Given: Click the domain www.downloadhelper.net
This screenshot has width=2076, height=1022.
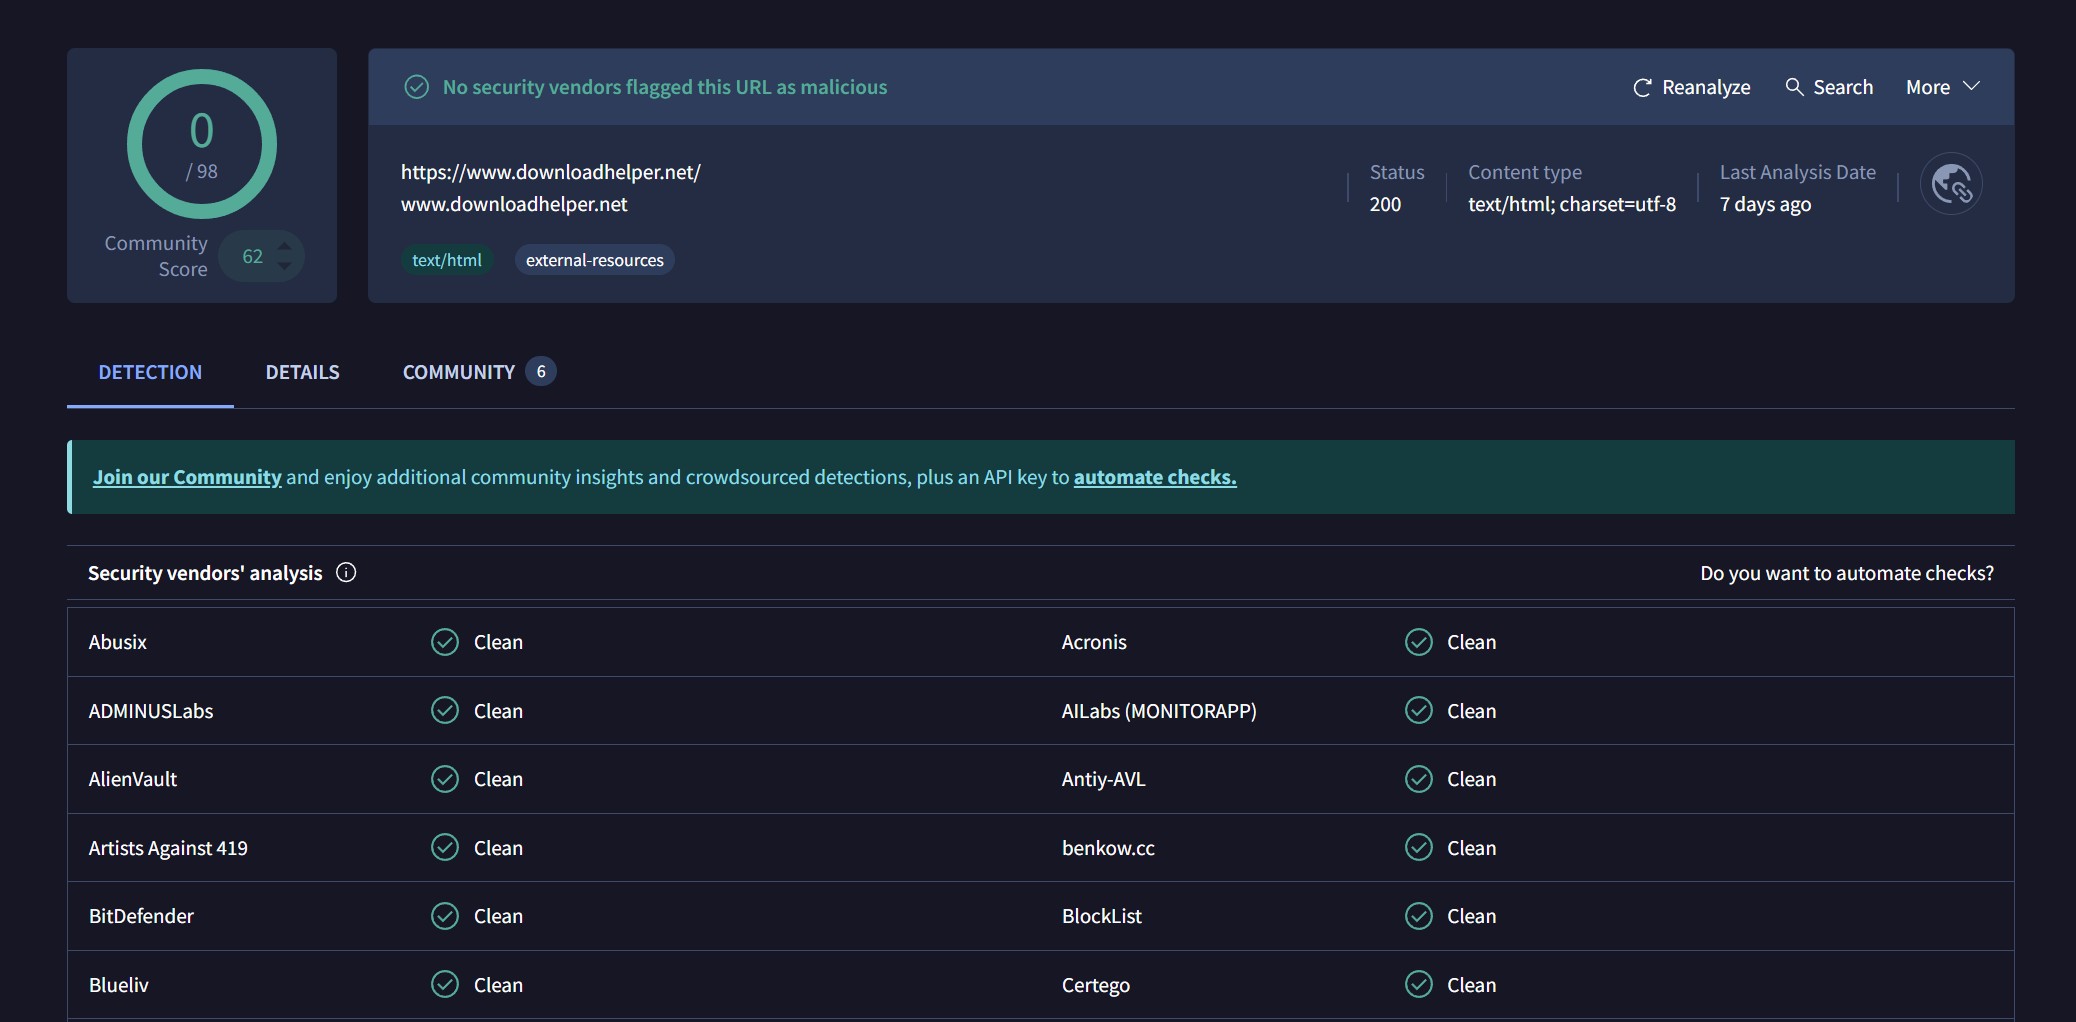Looking at the screenshot, I should click(514, 204).
